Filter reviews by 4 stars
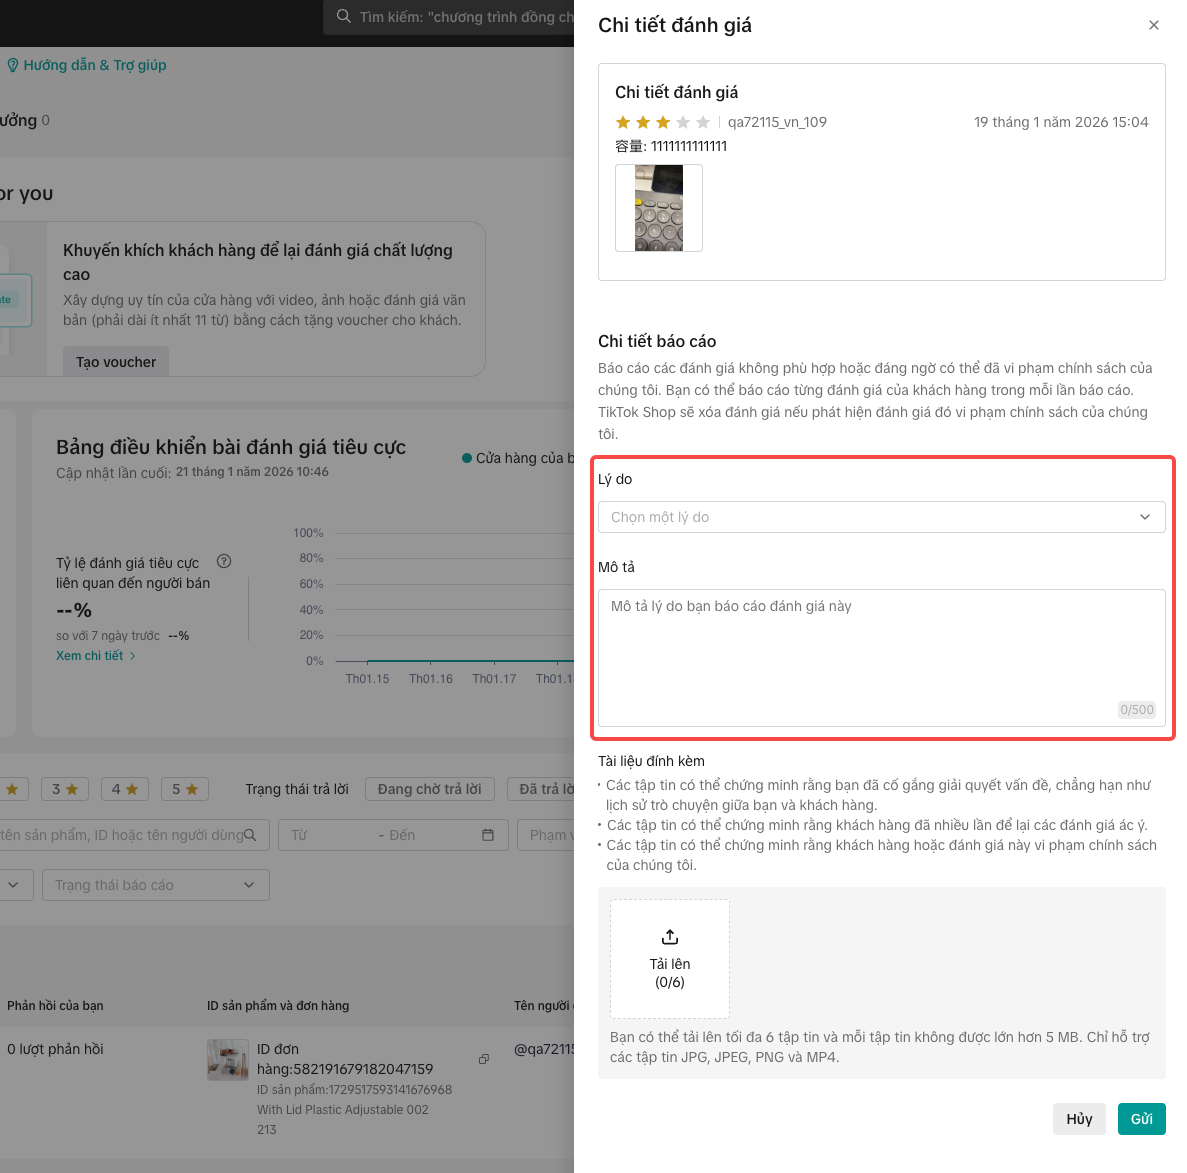Image resolution: width=1187 pixels, height=1173 pixels. coord(125,789)
